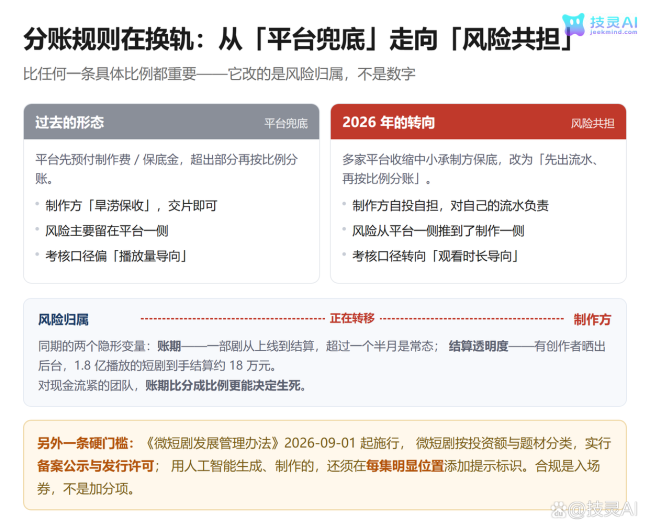Click the 风险归属 label

coord(63,319)
